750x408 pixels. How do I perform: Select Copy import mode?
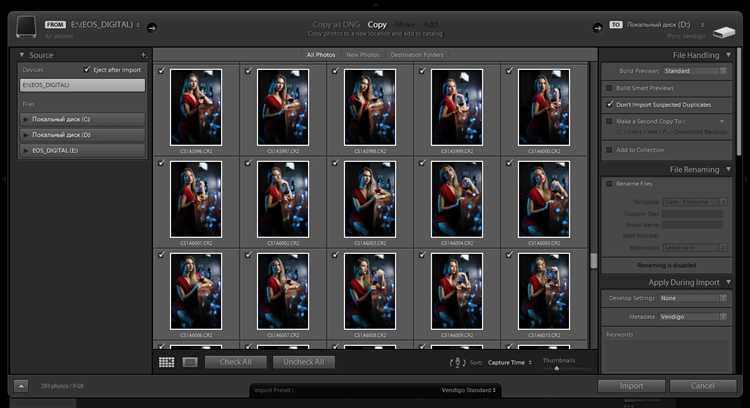(377, 24)
